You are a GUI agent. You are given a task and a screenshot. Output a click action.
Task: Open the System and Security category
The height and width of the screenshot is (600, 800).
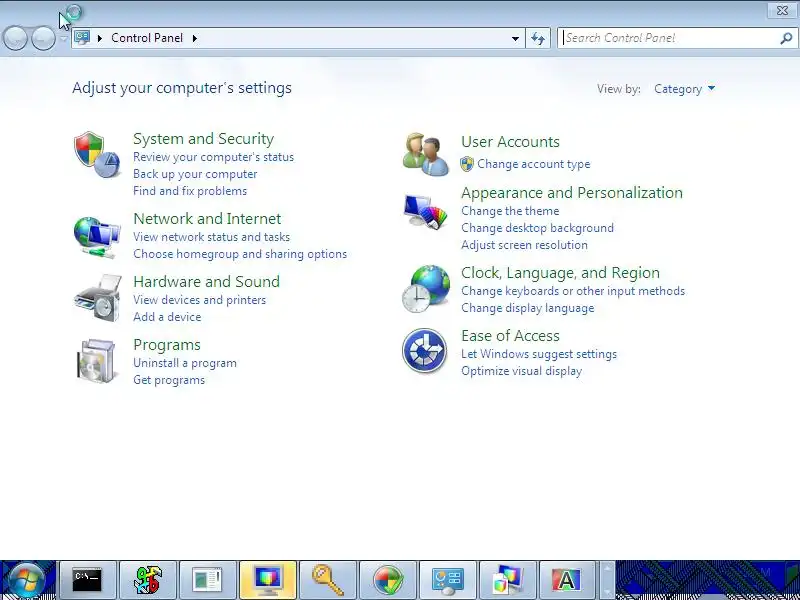click(204, 139)
